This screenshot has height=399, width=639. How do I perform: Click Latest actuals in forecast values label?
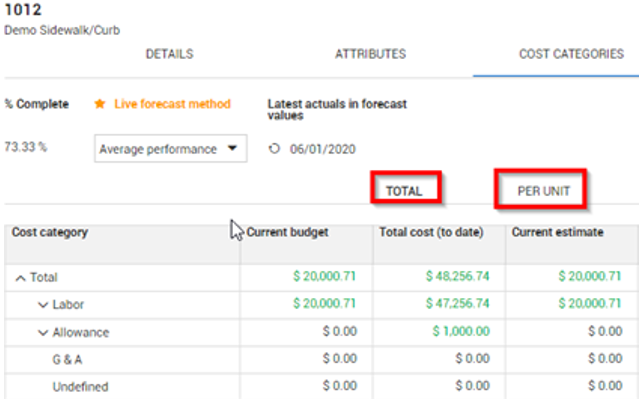point(337,110)
